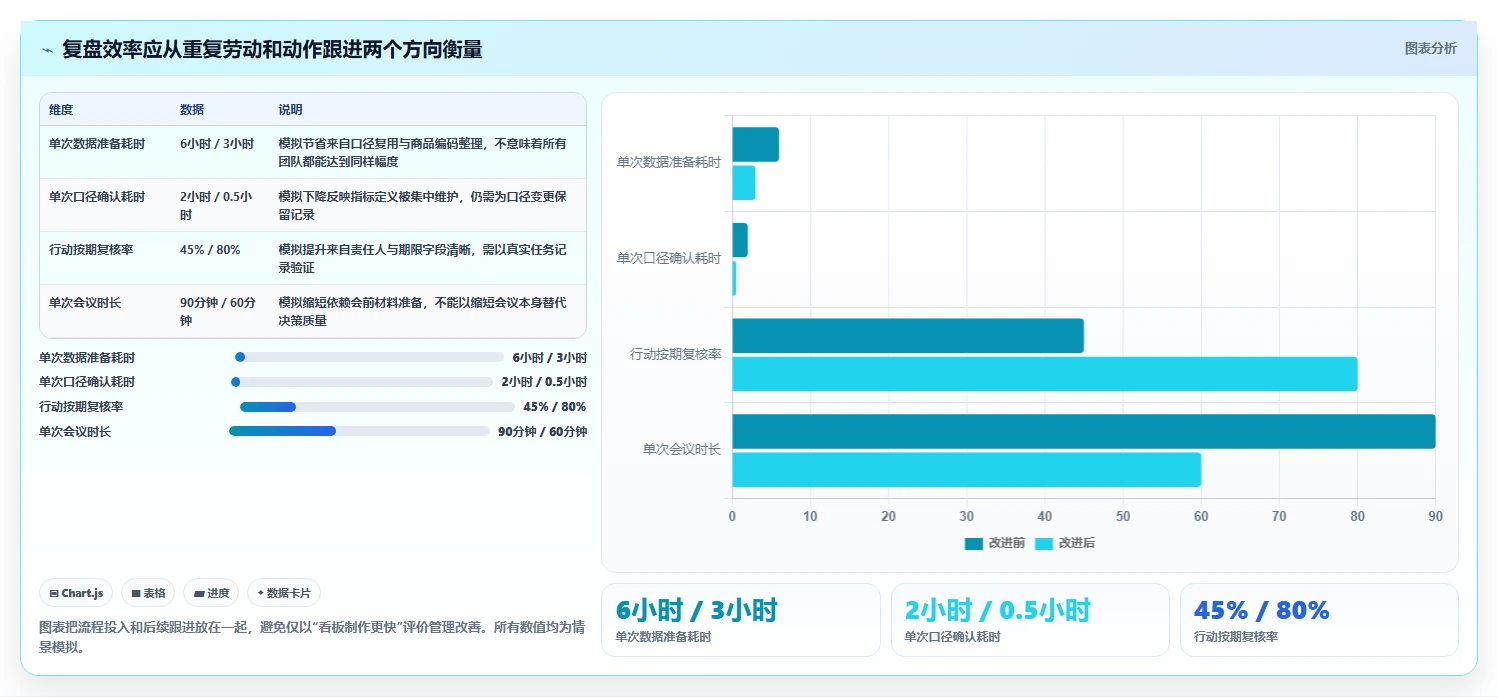Click chart y-axis label 单次会议时长
Viewport: 1498px width, 697px height.
tap(682, 450)
